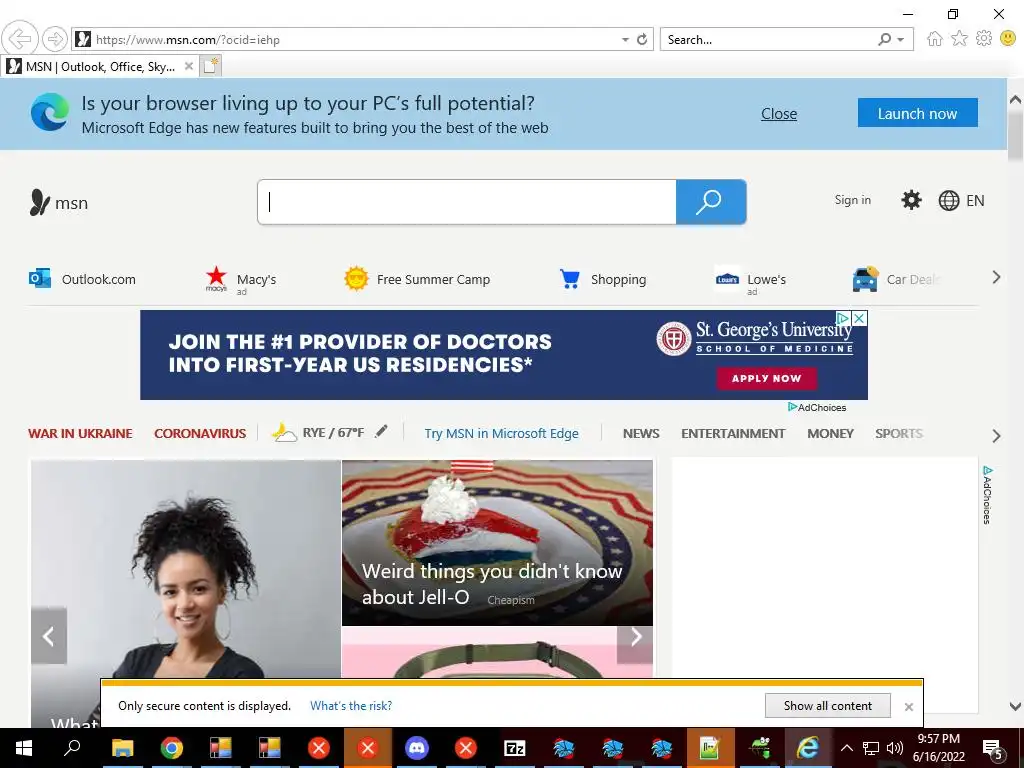
Task: Open WAR IN UKRAINE section
Action: 80,433
